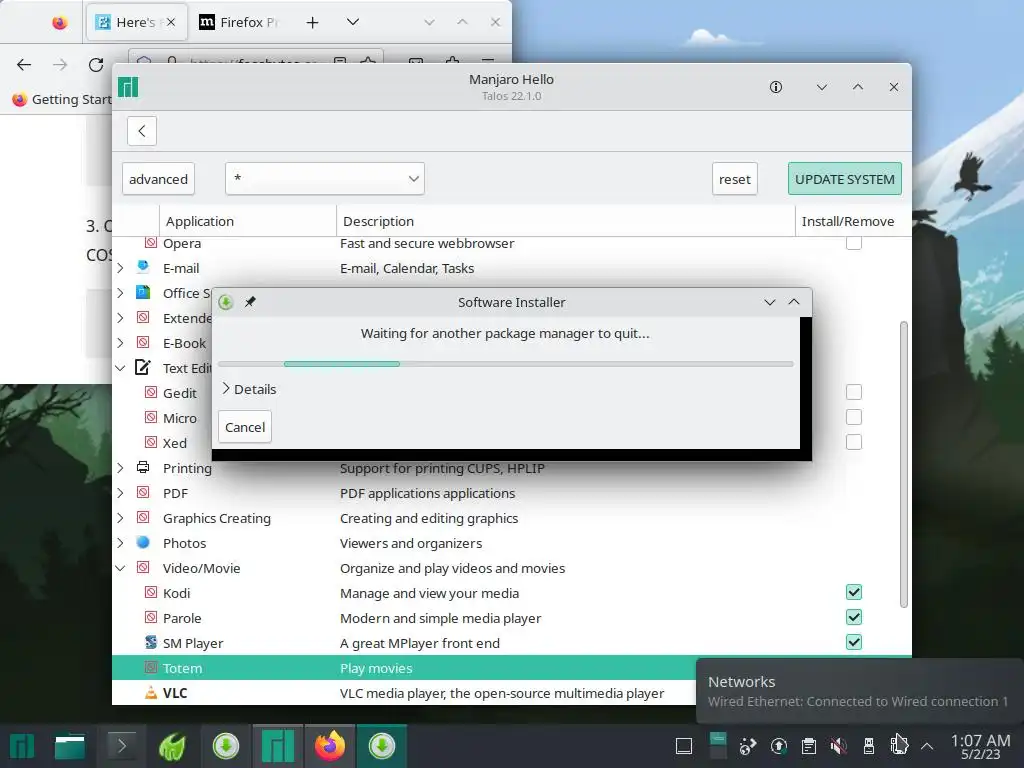Uncheck the Parole install checkbox
1024x768 pixels.
click(854, 616)
